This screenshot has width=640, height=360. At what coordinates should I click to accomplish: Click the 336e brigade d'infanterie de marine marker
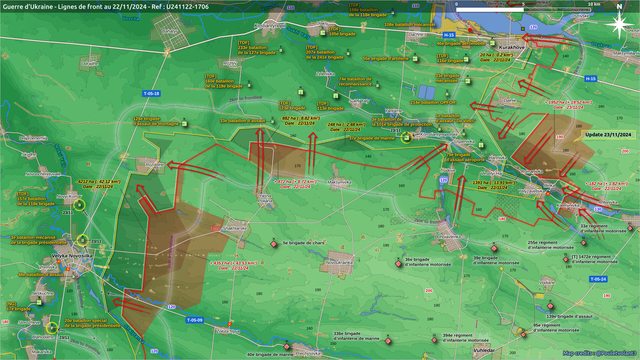point(389,340)
